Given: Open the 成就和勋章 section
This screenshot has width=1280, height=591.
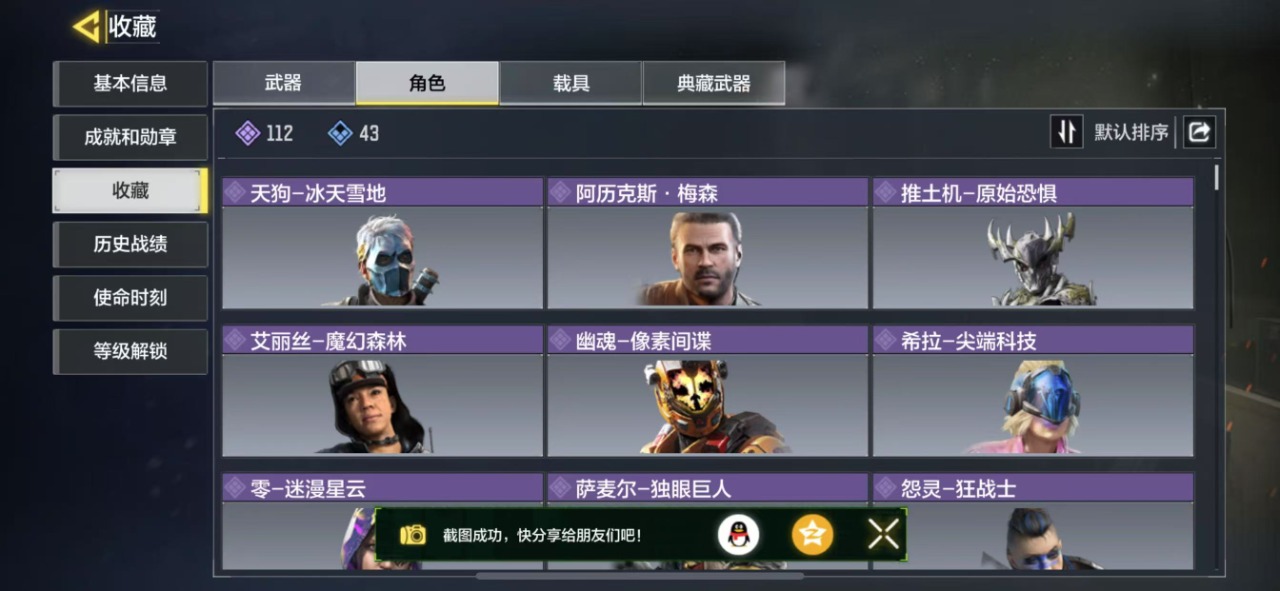Looking at the screenshot, I should pos(130,137).
